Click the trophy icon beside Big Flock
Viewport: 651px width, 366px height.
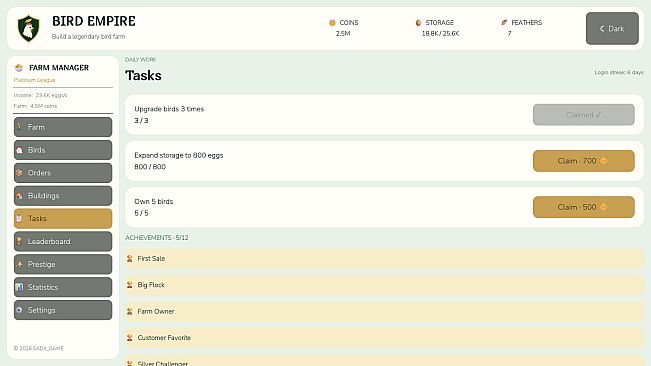130,285
